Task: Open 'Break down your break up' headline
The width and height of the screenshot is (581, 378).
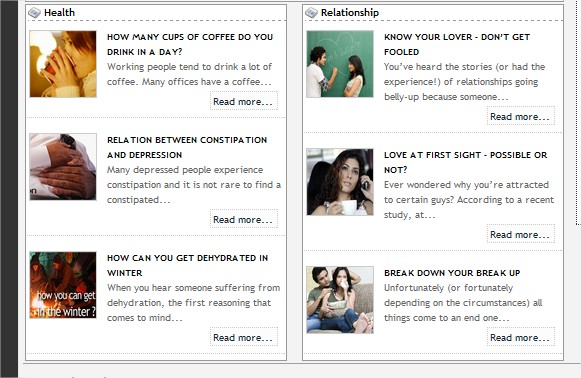Action: click(x=452, y=273)
